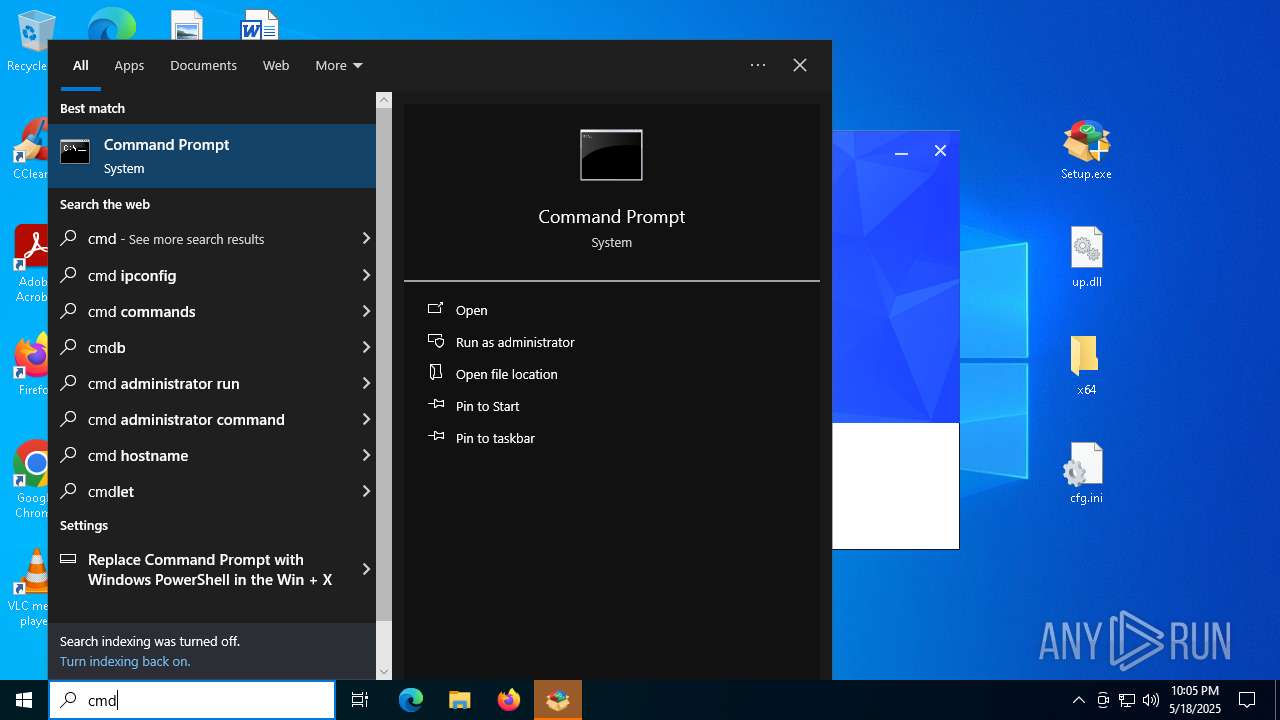This screenshot has height=720, width=1280.
Task: Click network icon in system tray
Action: (x=1127, y=700)
